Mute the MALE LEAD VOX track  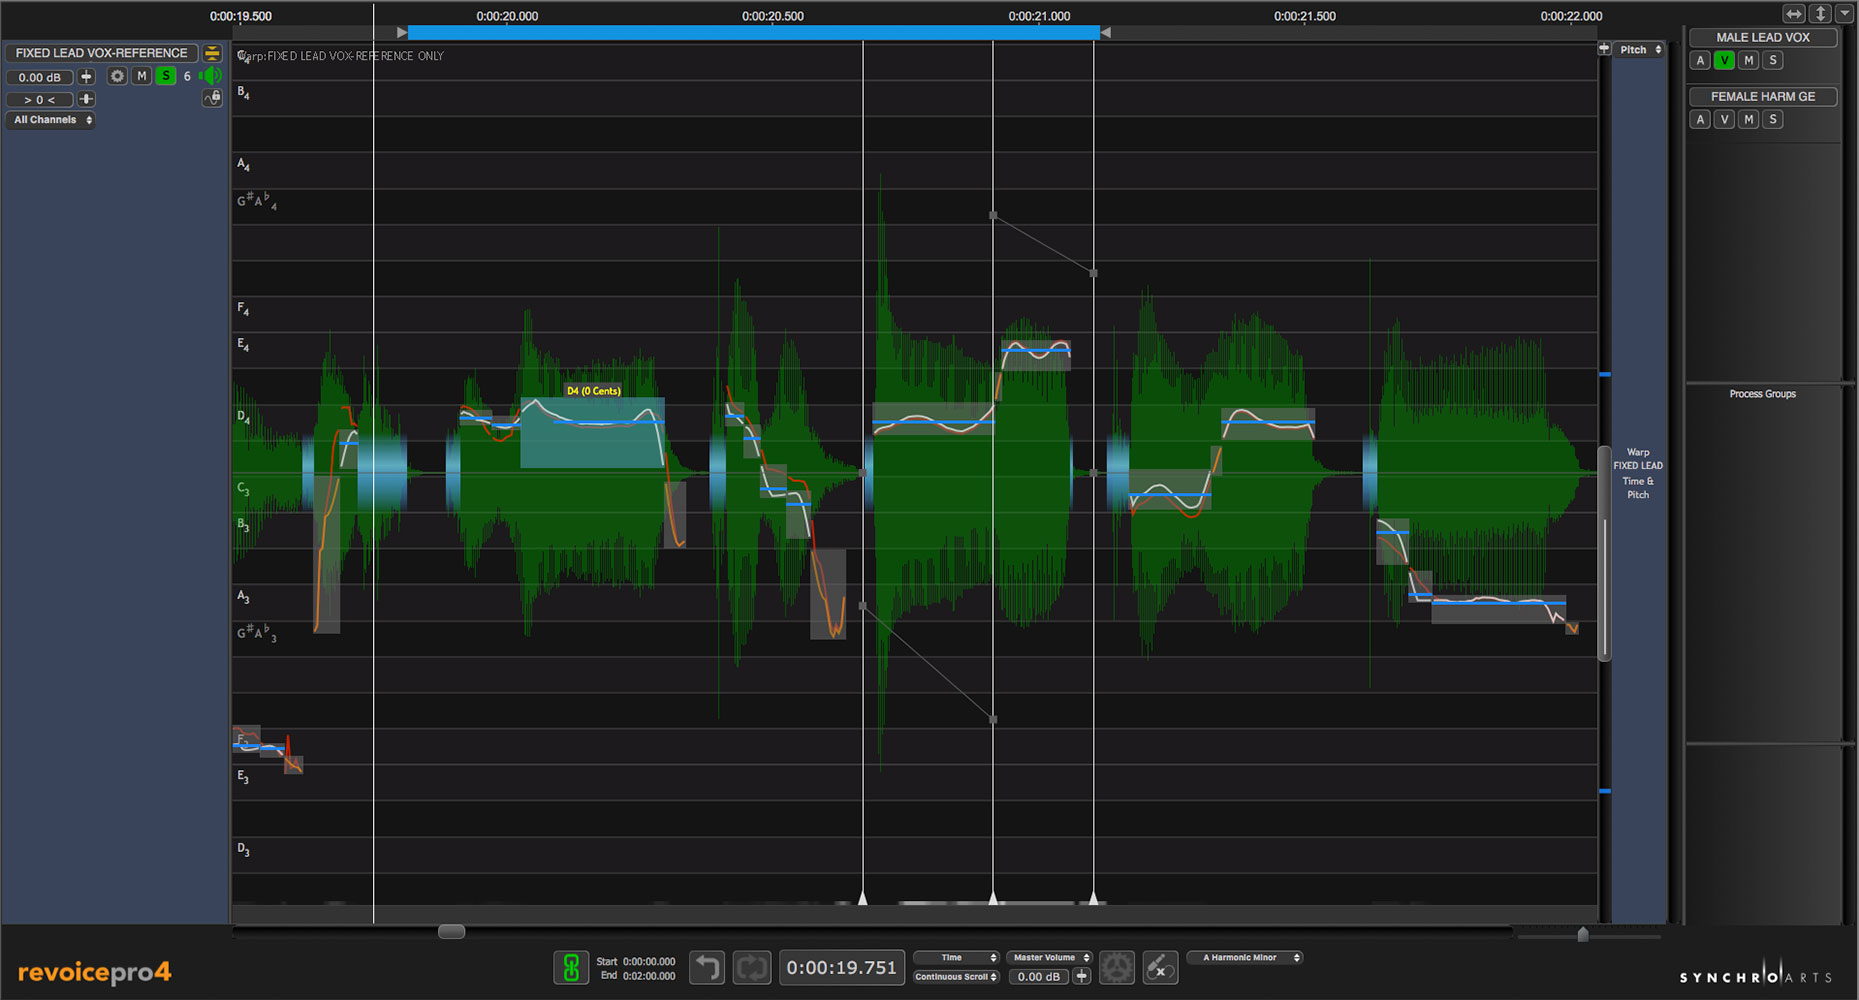(x=1748, y=60)
